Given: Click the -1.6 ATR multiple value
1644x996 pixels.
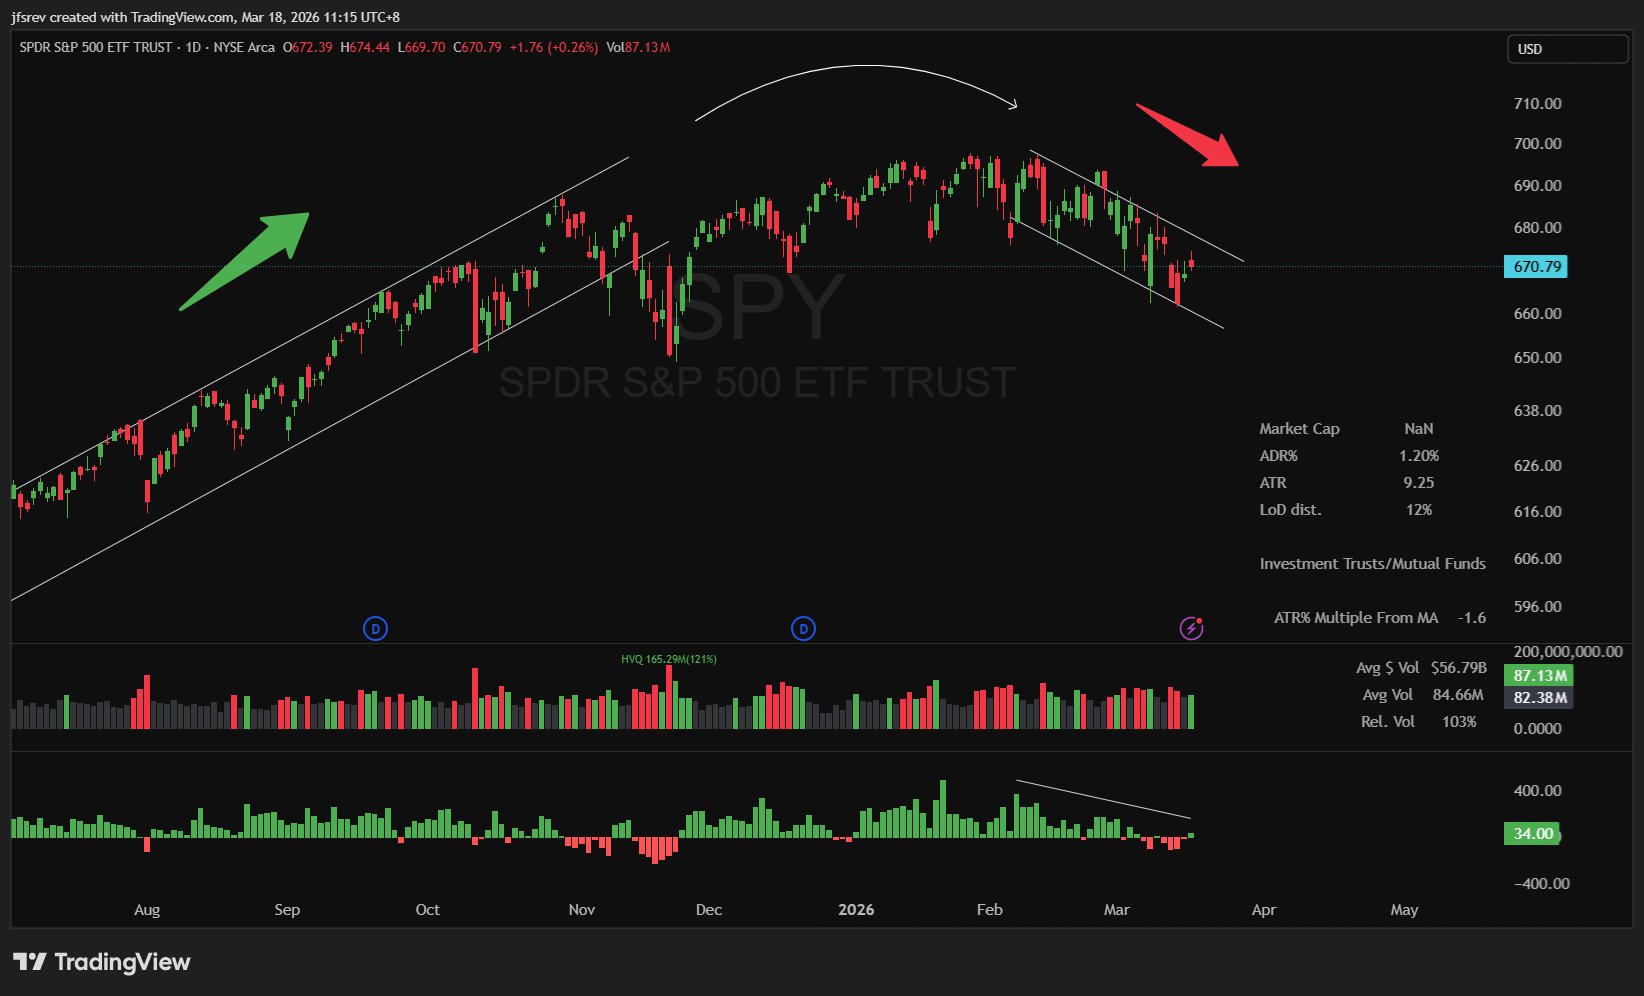Looking at the screenshot, I should [1472, 618].
